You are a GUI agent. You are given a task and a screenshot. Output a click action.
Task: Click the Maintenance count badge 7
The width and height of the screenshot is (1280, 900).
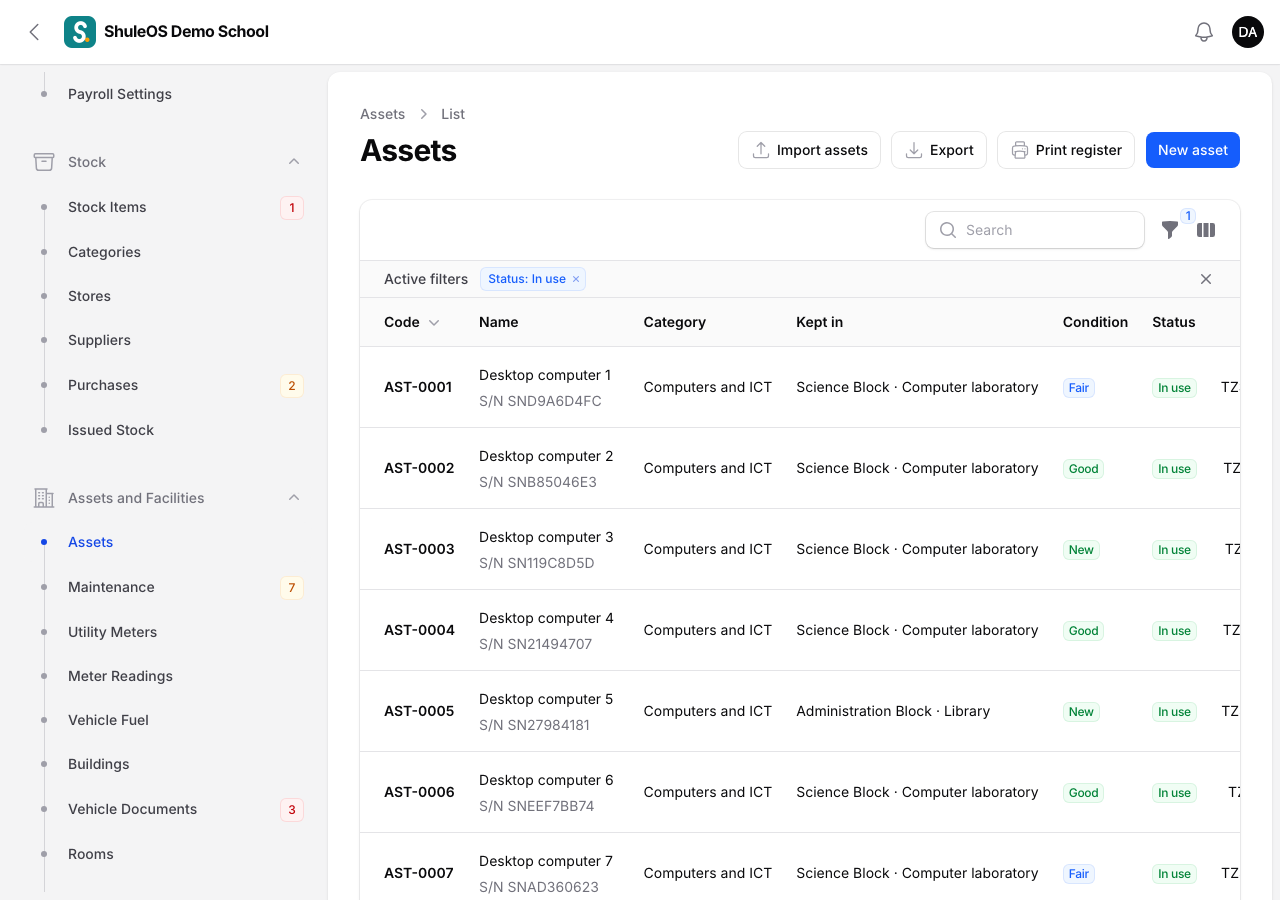pyautogui.click(x=292, y=587)
